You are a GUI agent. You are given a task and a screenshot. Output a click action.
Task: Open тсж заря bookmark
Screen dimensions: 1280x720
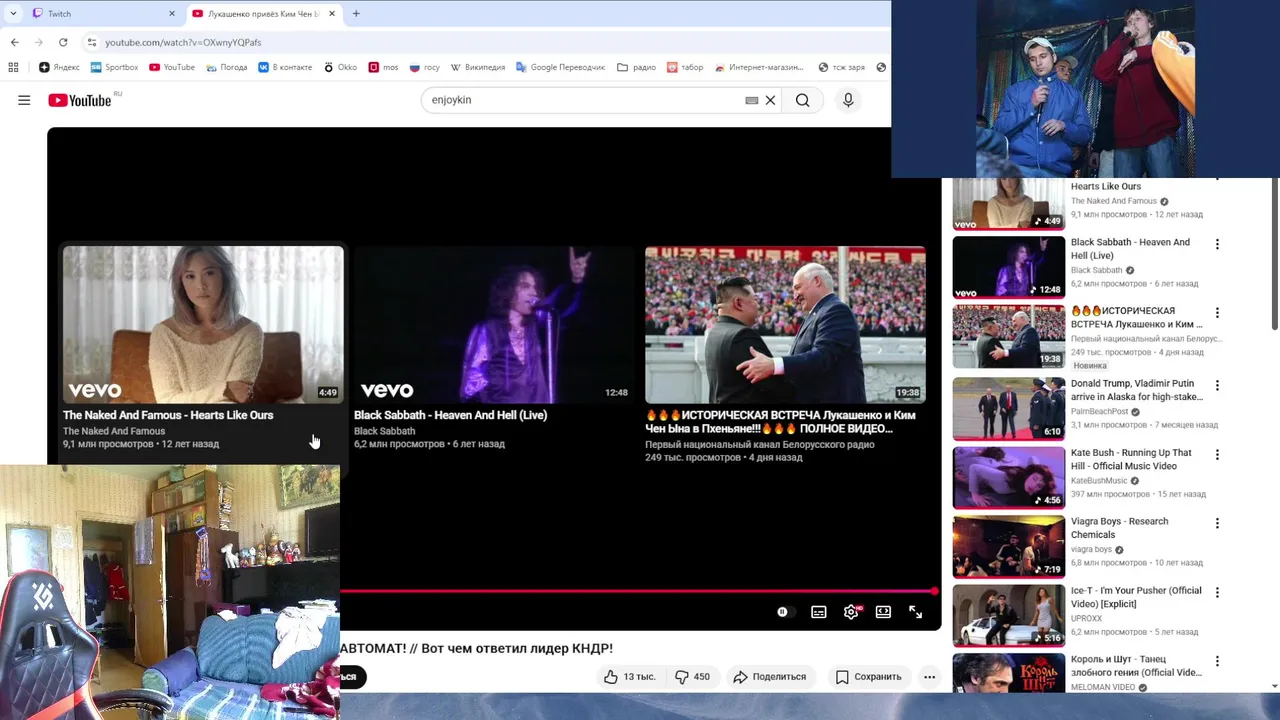841,67
